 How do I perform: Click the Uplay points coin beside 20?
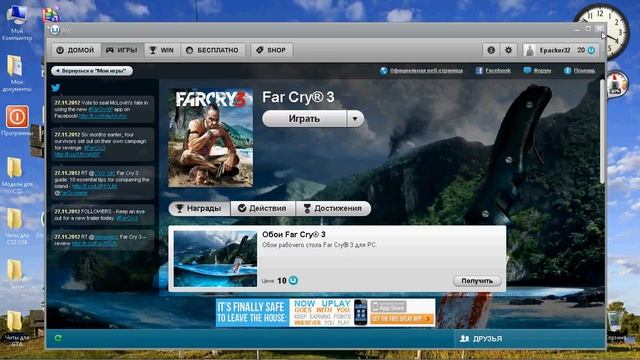coord(591,50)
